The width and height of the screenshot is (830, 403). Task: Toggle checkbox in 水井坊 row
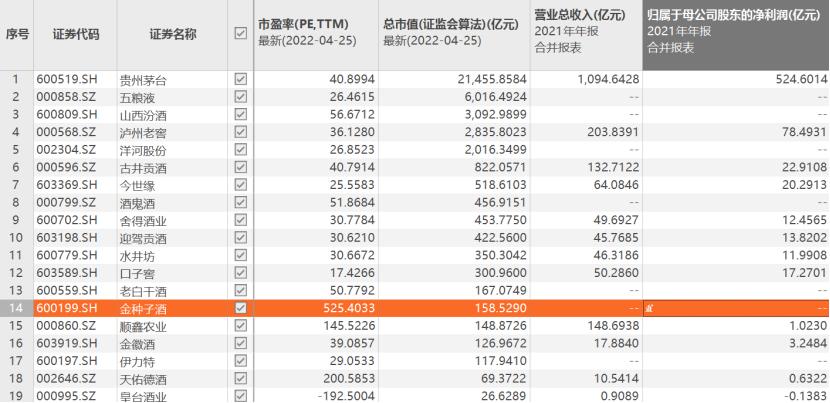(x=240, y=255)
